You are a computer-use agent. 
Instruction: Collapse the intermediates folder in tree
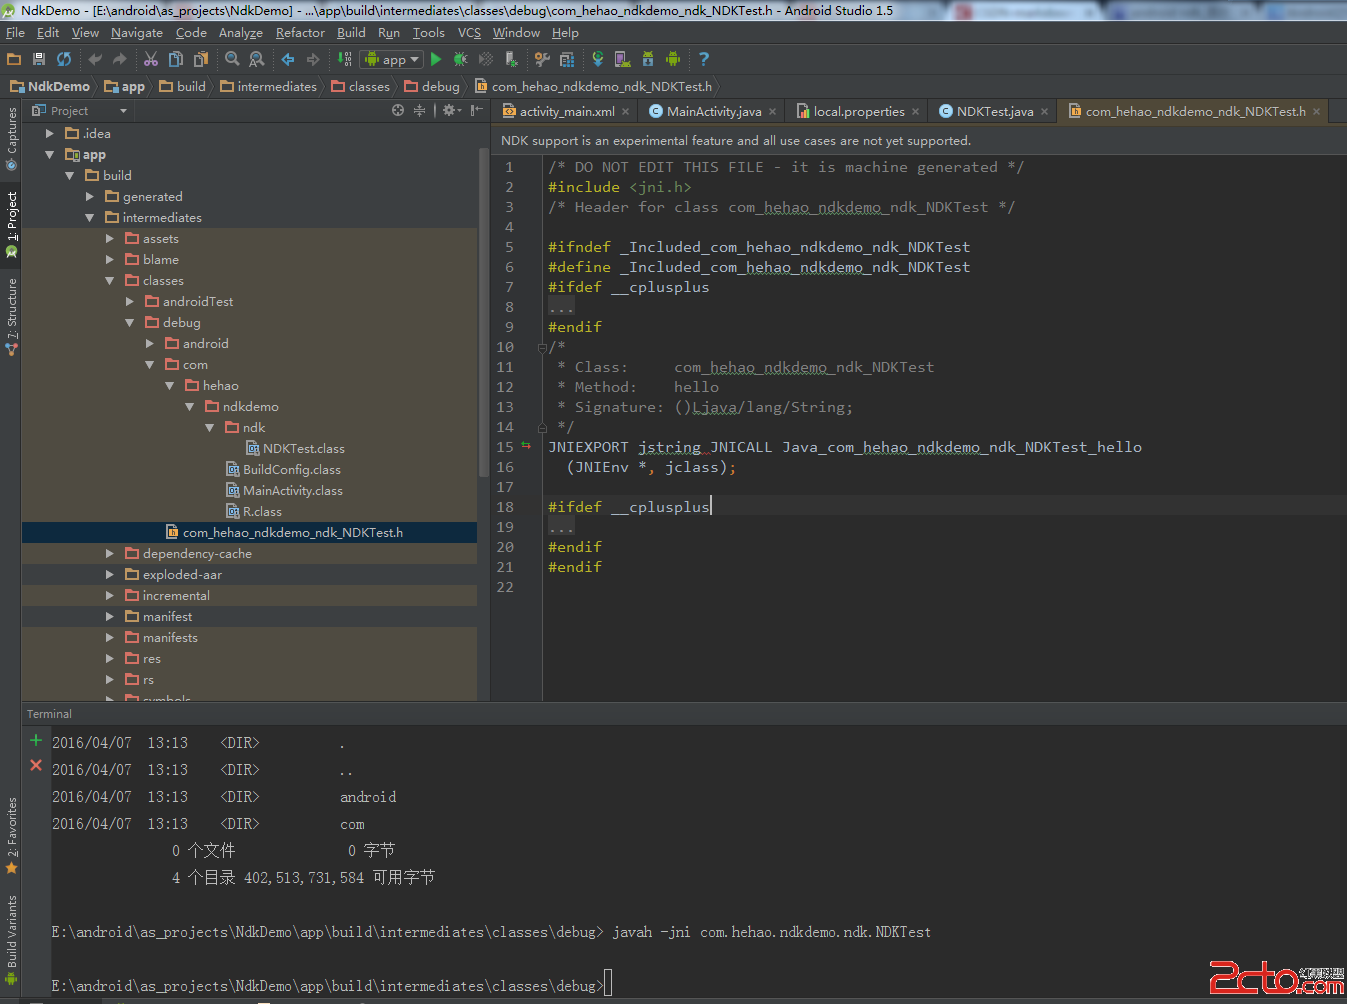90,218
